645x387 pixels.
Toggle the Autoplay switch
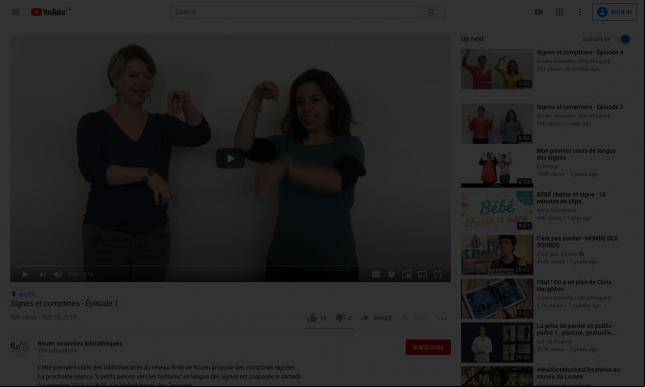624,39
